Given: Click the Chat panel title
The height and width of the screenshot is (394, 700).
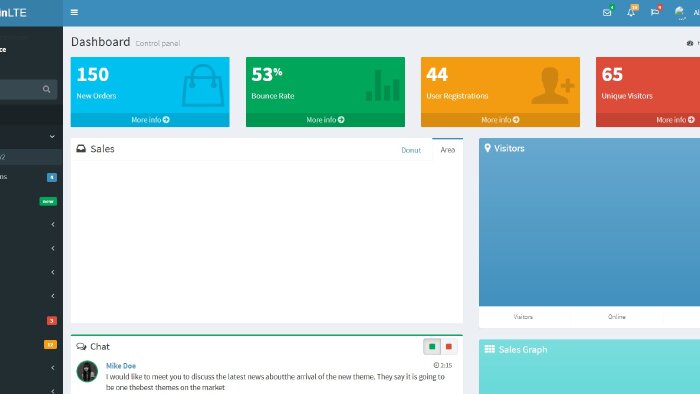Looking at the screenshot, I should tap(100, 347).
